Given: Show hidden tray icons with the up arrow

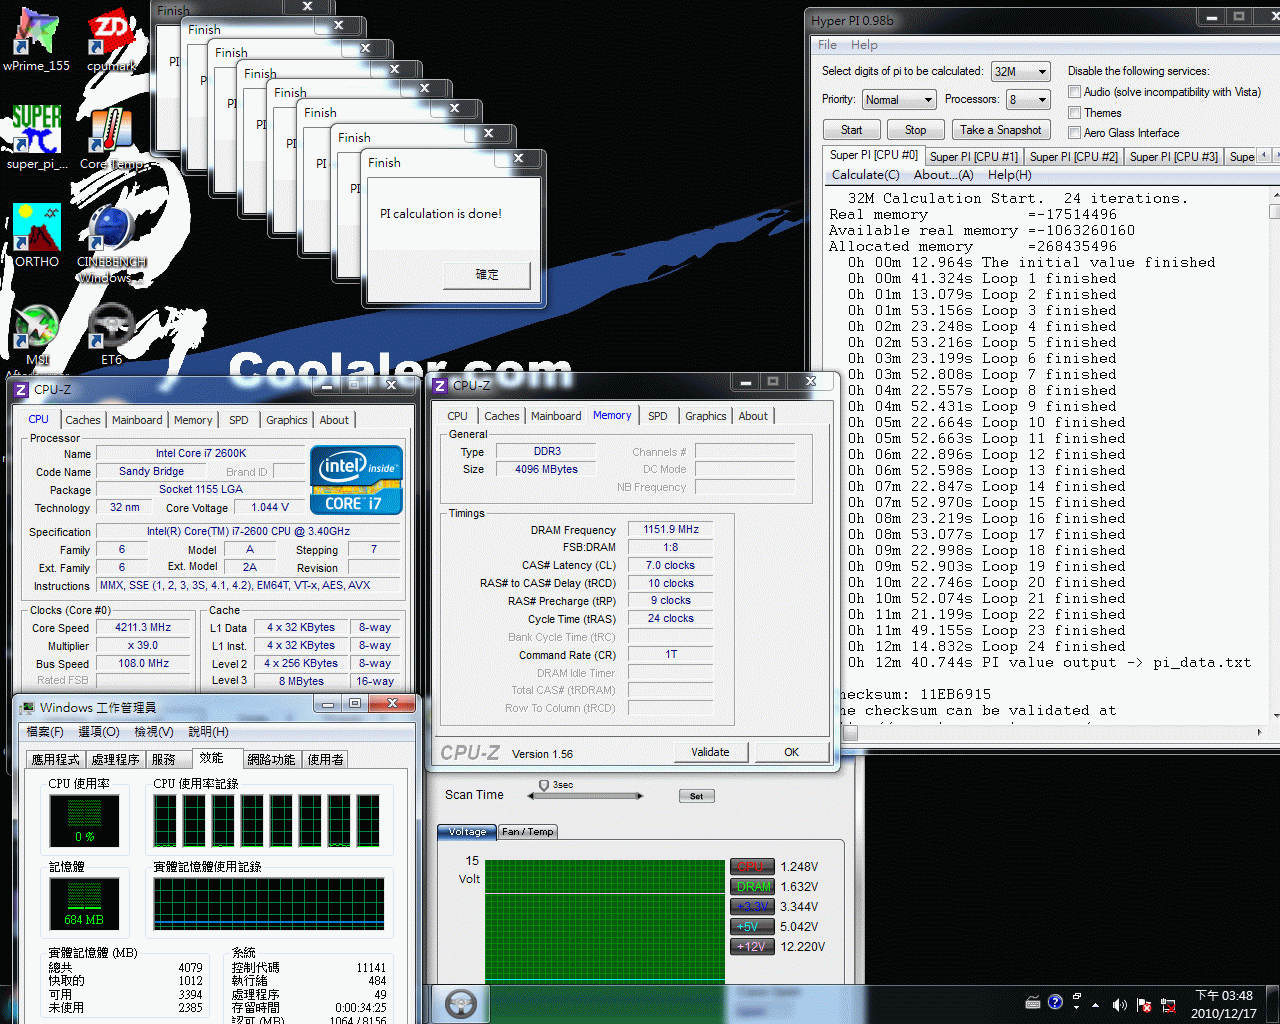Looking at the screenshot, I should 1096,1005.
